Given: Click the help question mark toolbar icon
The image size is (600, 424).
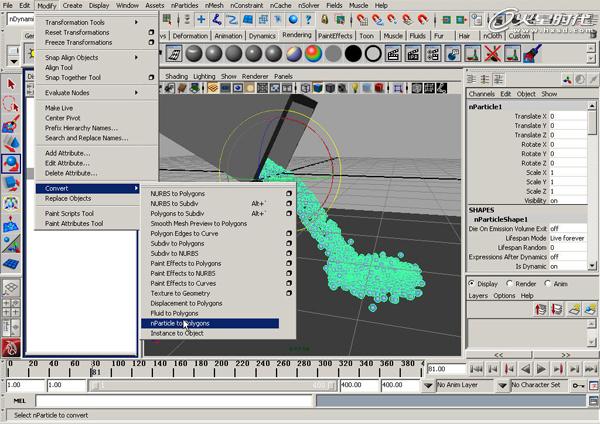Looking at the screenshot, I should 308,19.
